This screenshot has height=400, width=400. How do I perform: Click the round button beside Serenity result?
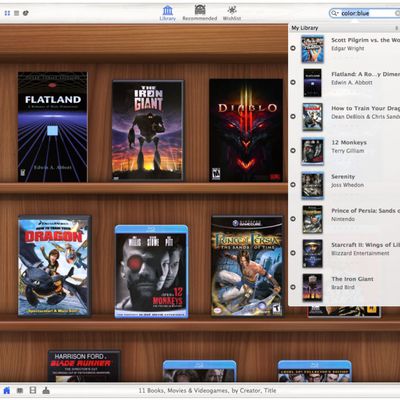[293, 185]
